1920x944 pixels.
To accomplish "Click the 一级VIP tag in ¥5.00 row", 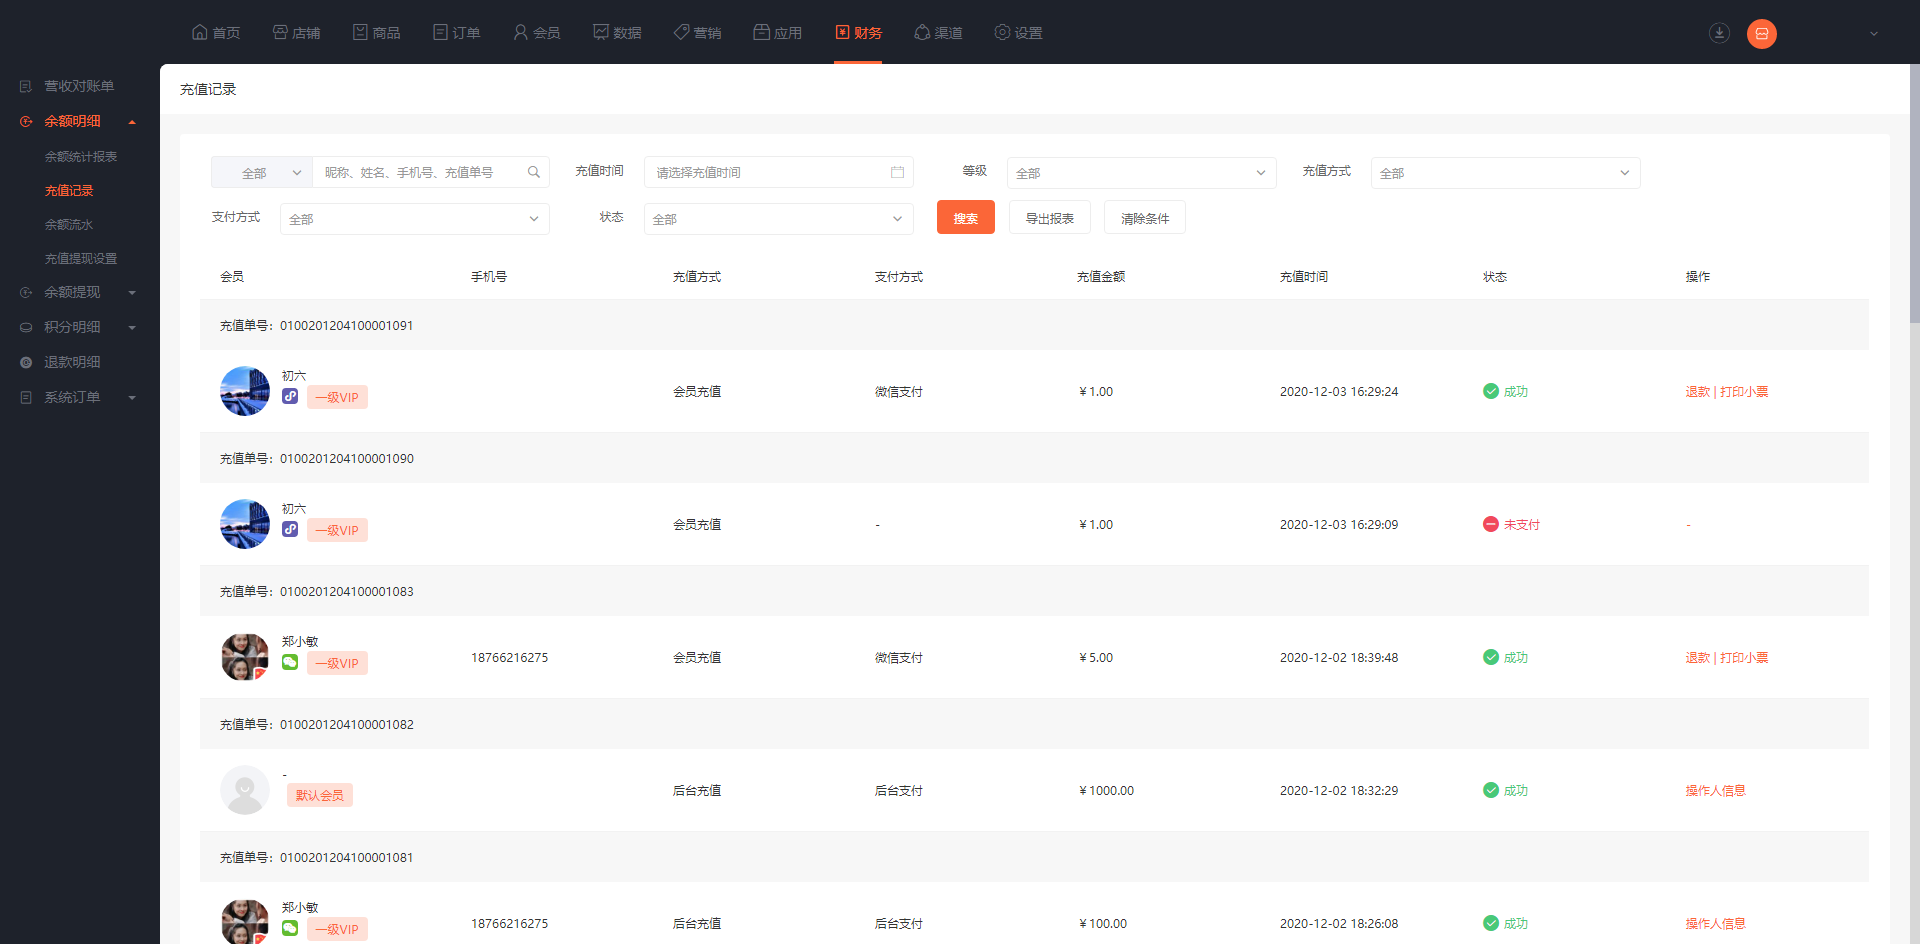I will [x=337, y=663].
